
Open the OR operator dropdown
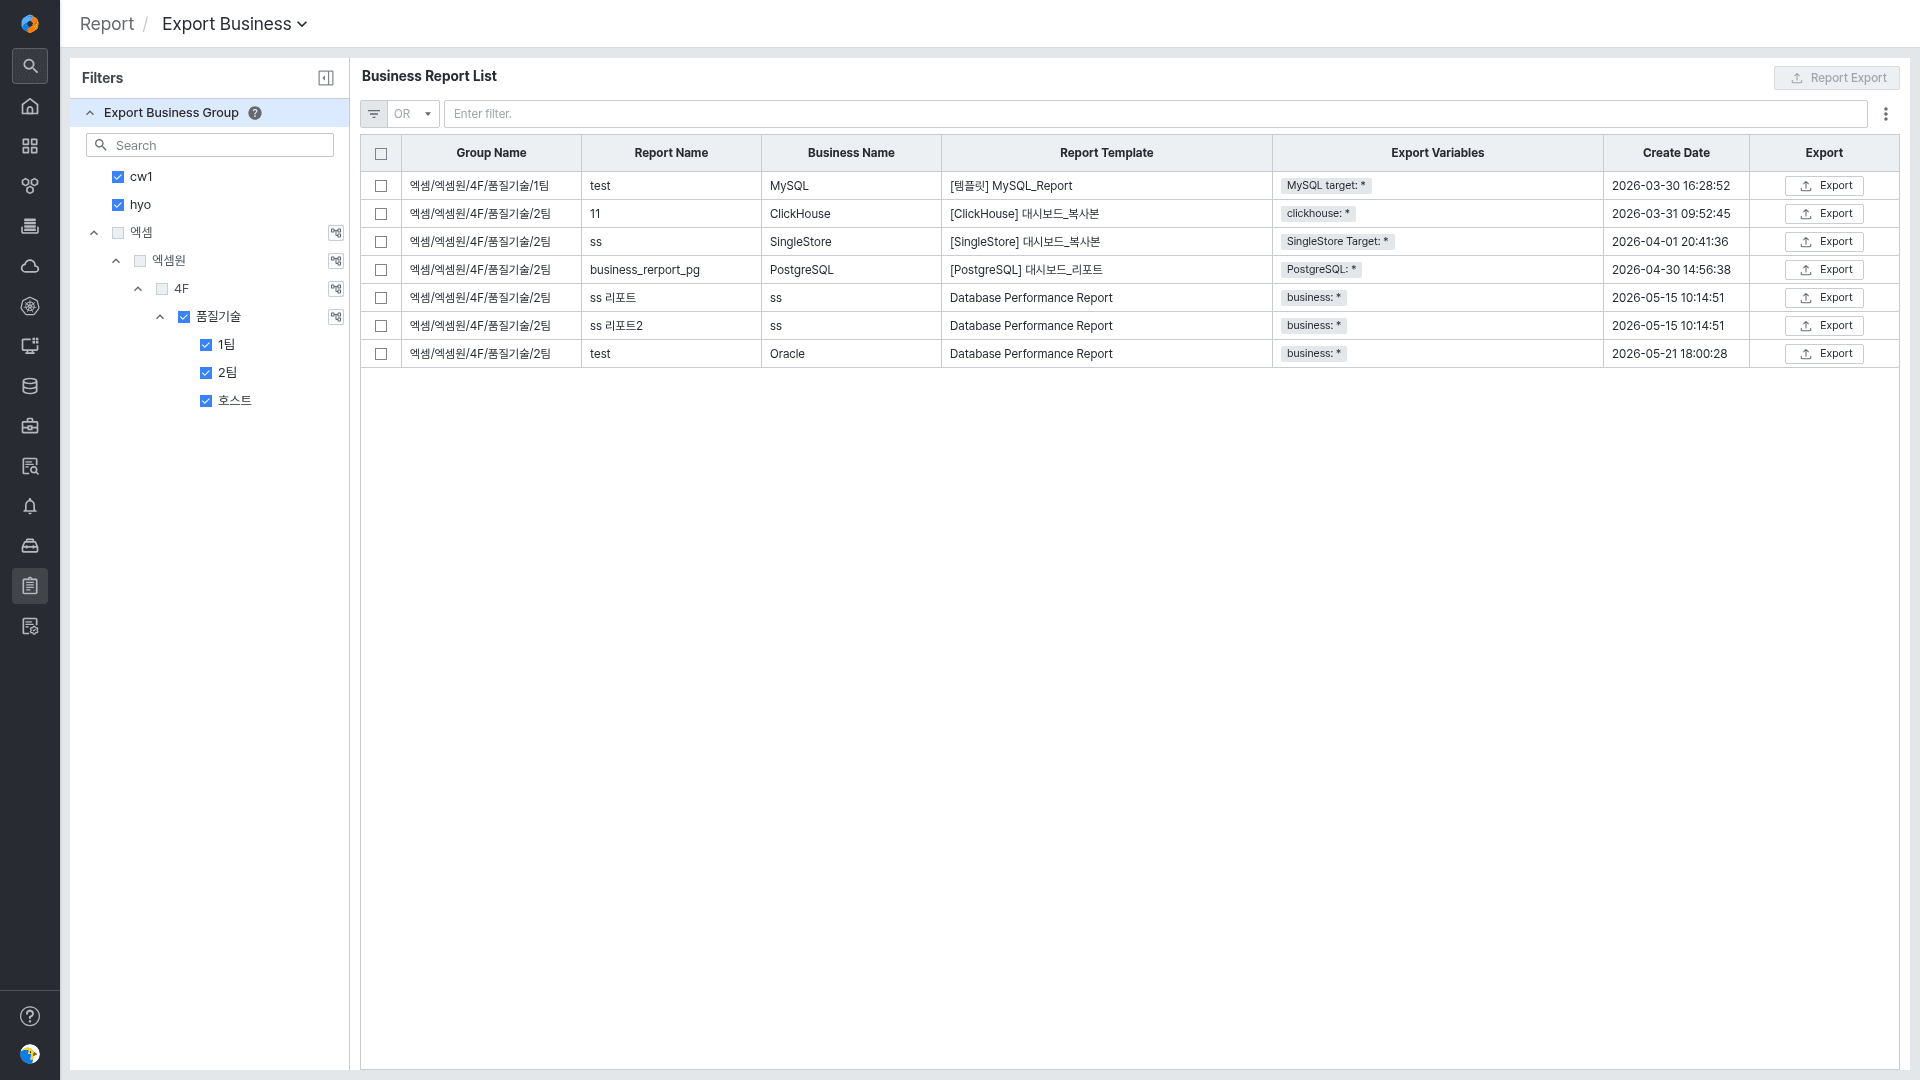413,114
